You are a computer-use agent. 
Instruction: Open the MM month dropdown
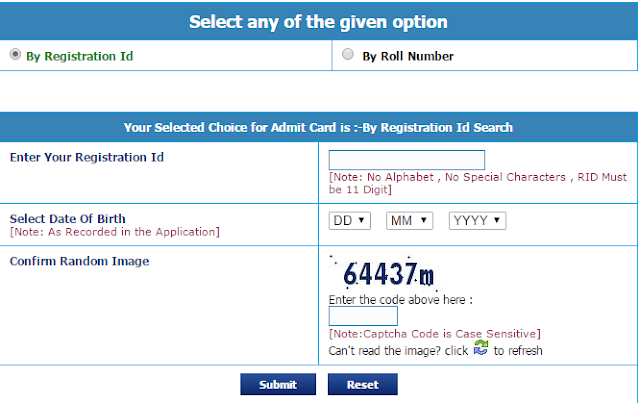[x=409, y=221]
